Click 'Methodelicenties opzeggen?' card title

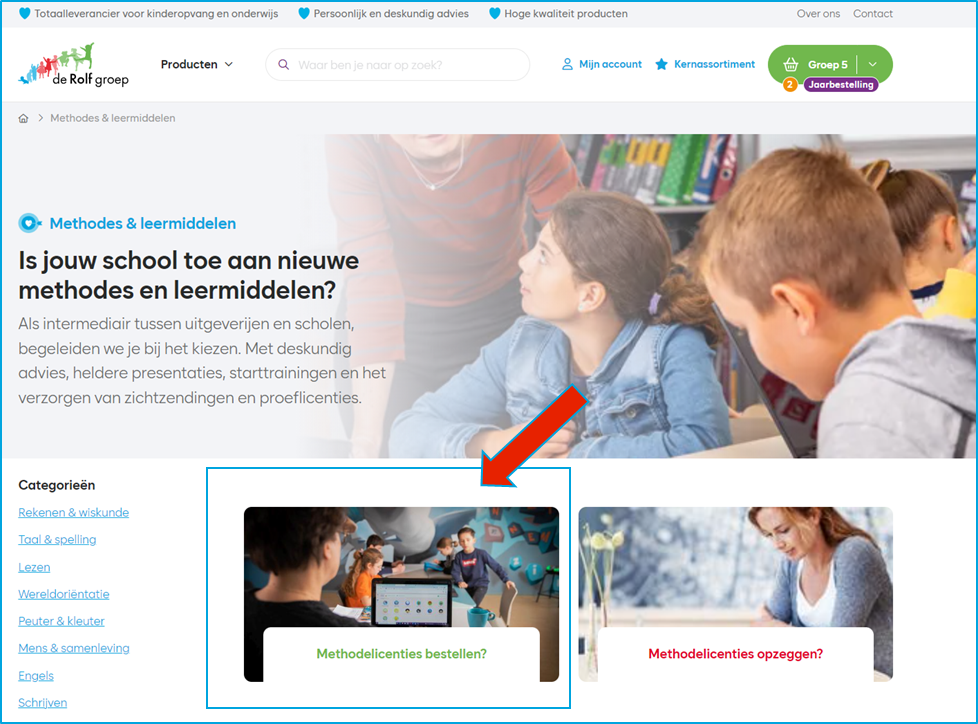coord(735,654)
